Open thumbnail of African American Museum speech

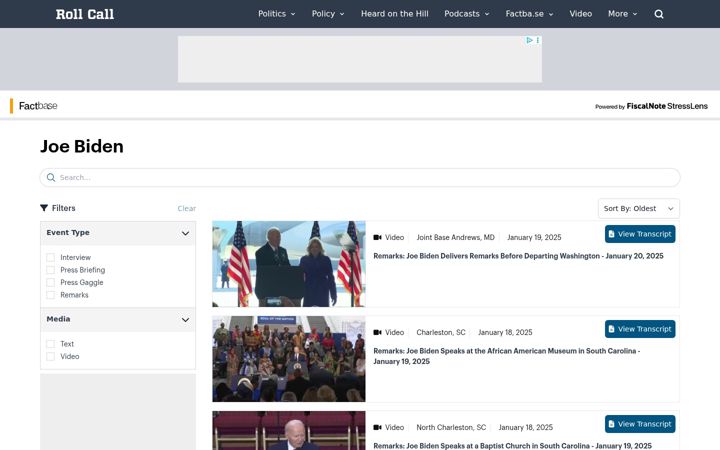[x=289, y=359]
